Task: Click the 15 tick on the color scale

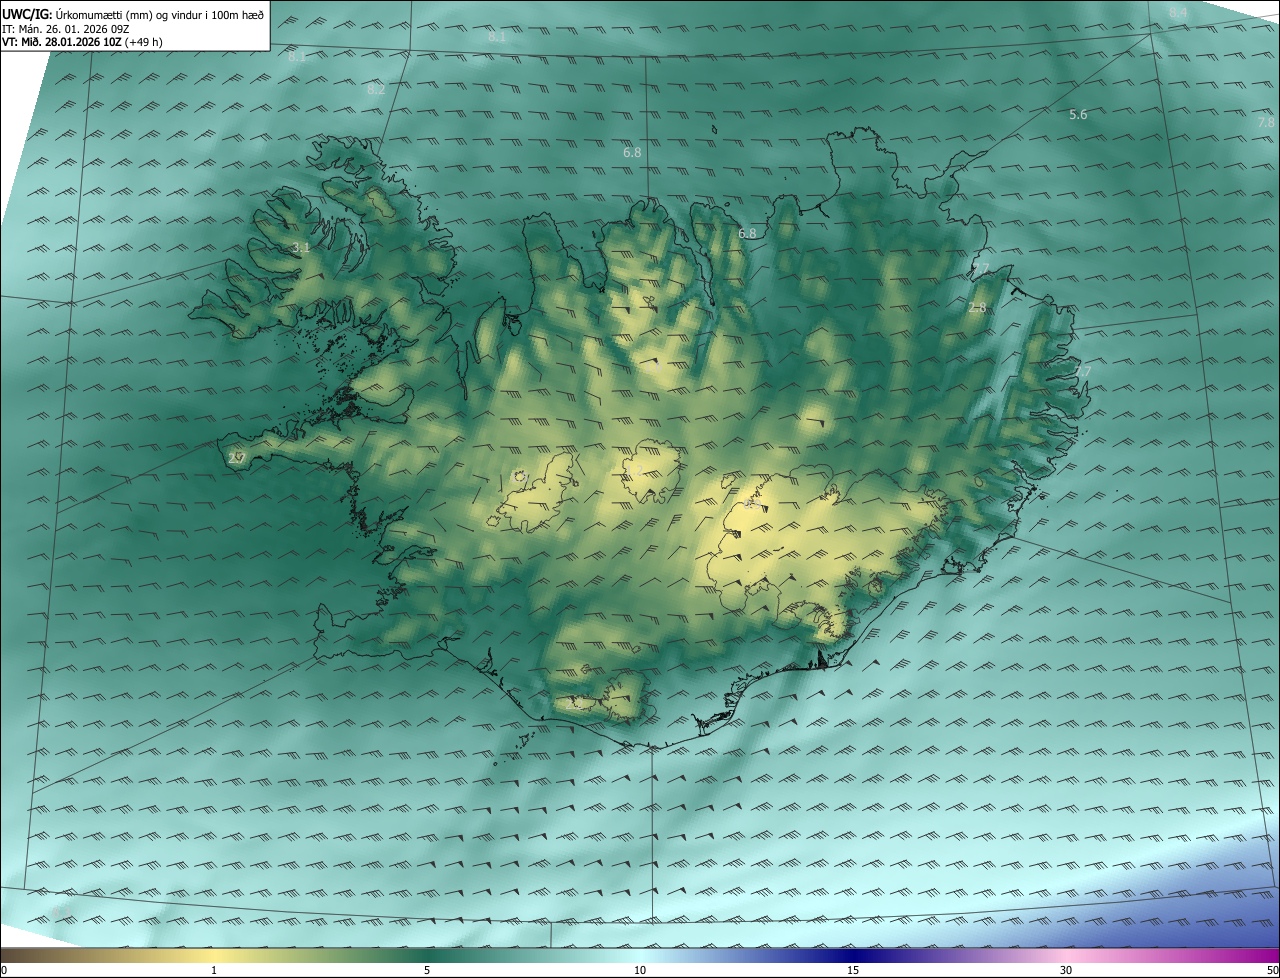Action: pos(853,970)
